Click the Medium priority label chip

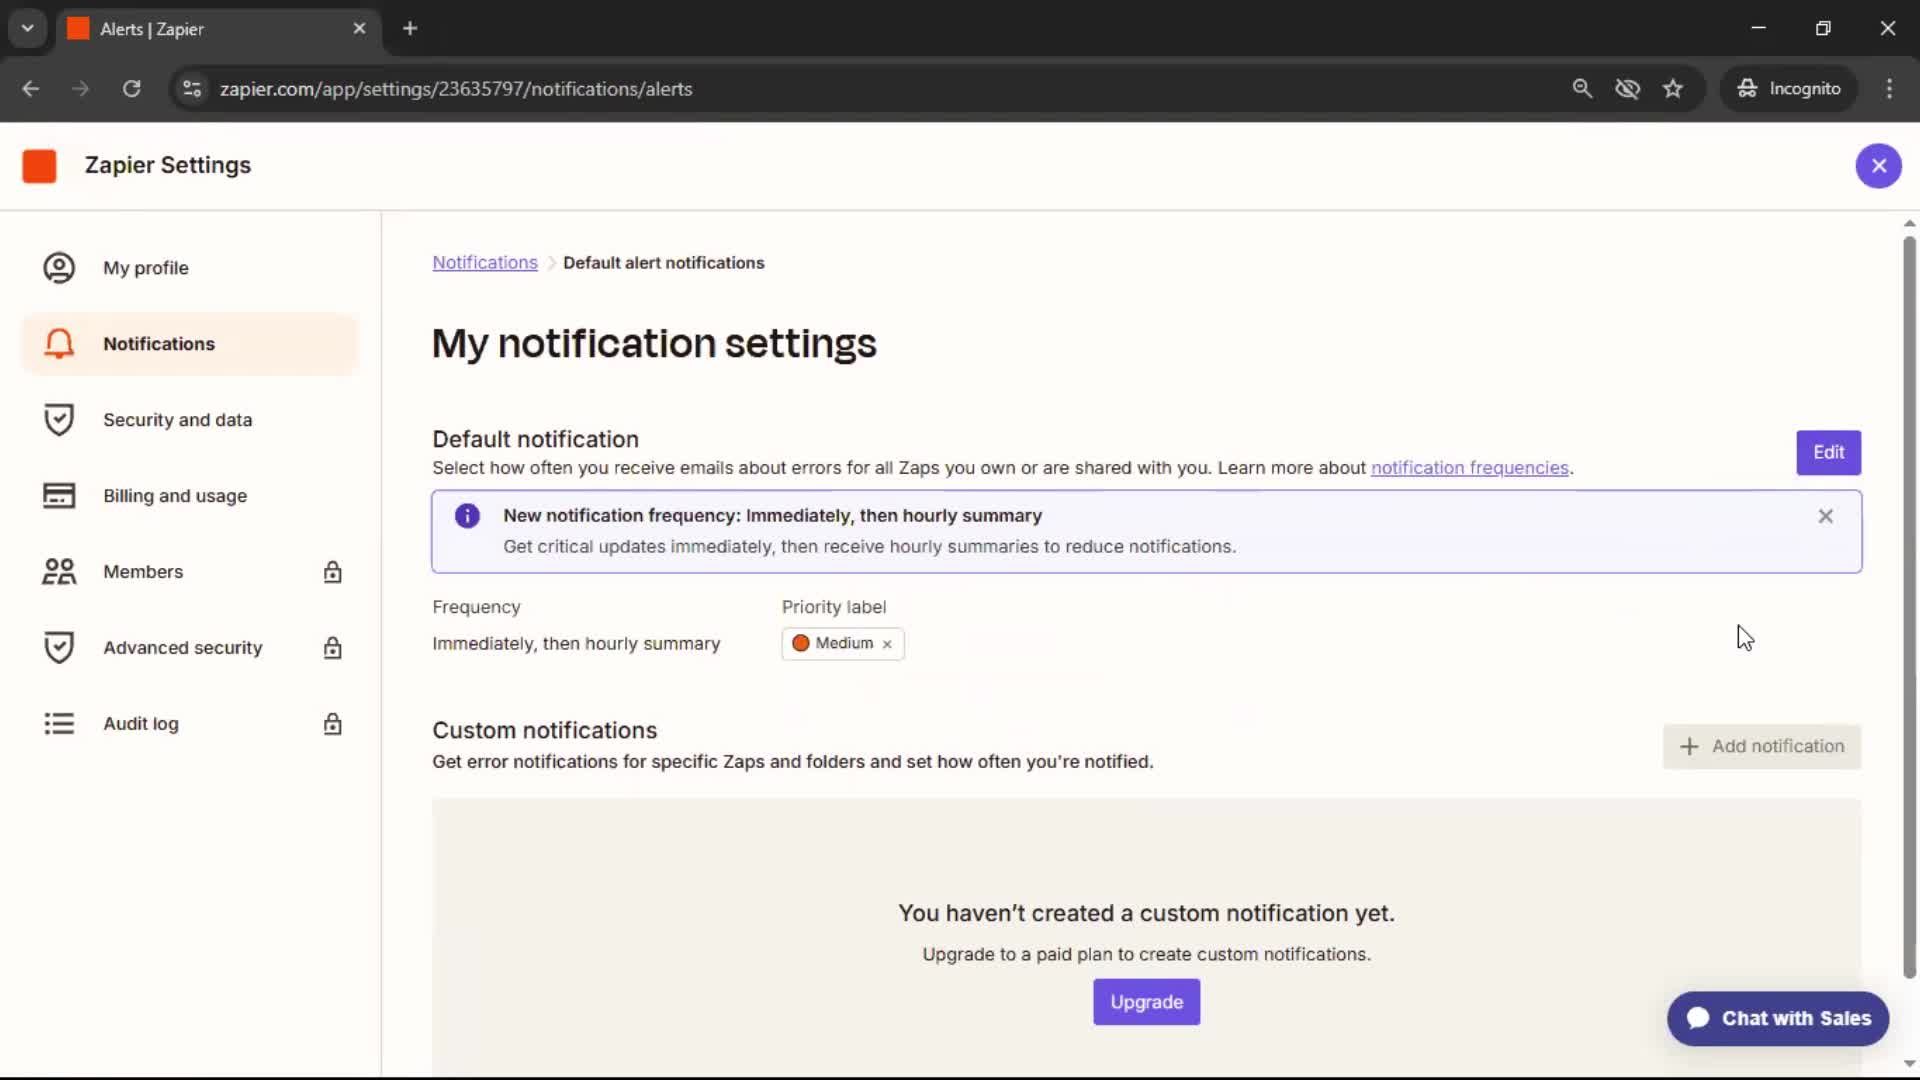tap(843, 644)
